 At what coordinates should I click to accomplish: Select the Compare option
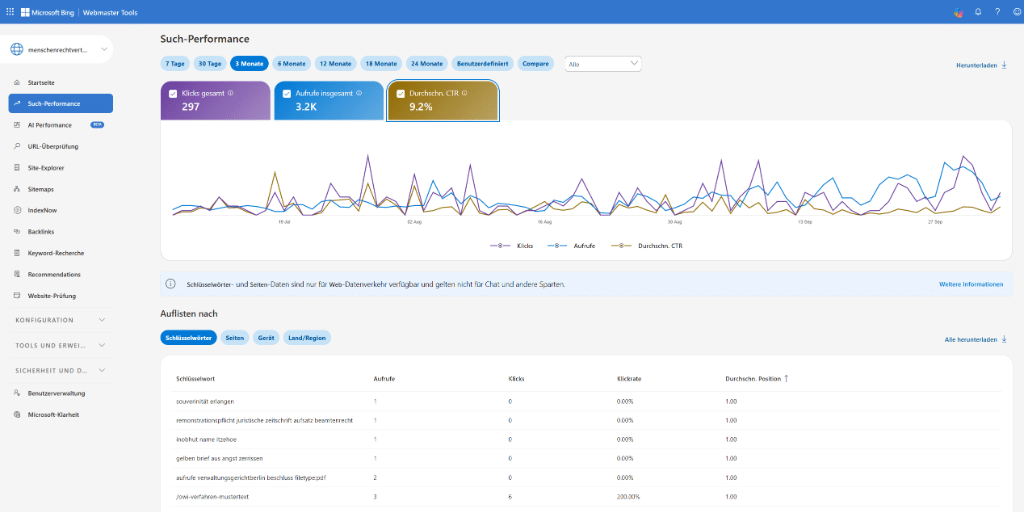coord(536,63)
